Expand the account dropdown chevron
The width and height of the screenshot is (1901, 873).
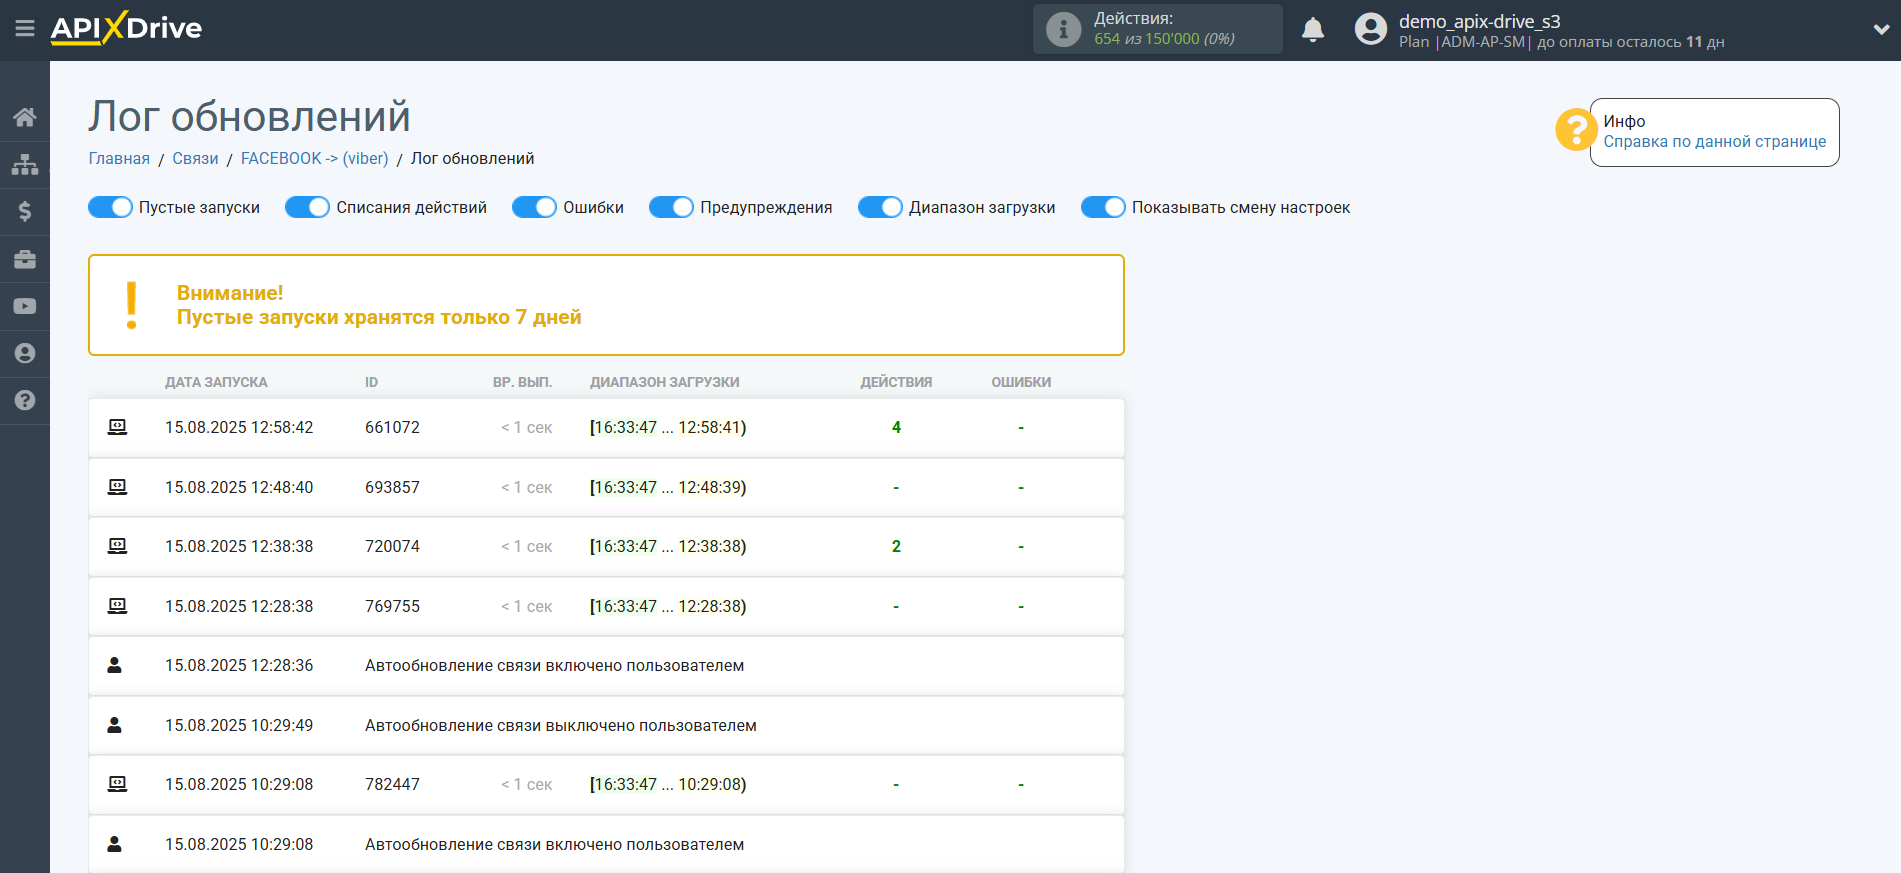point(1880,30)
